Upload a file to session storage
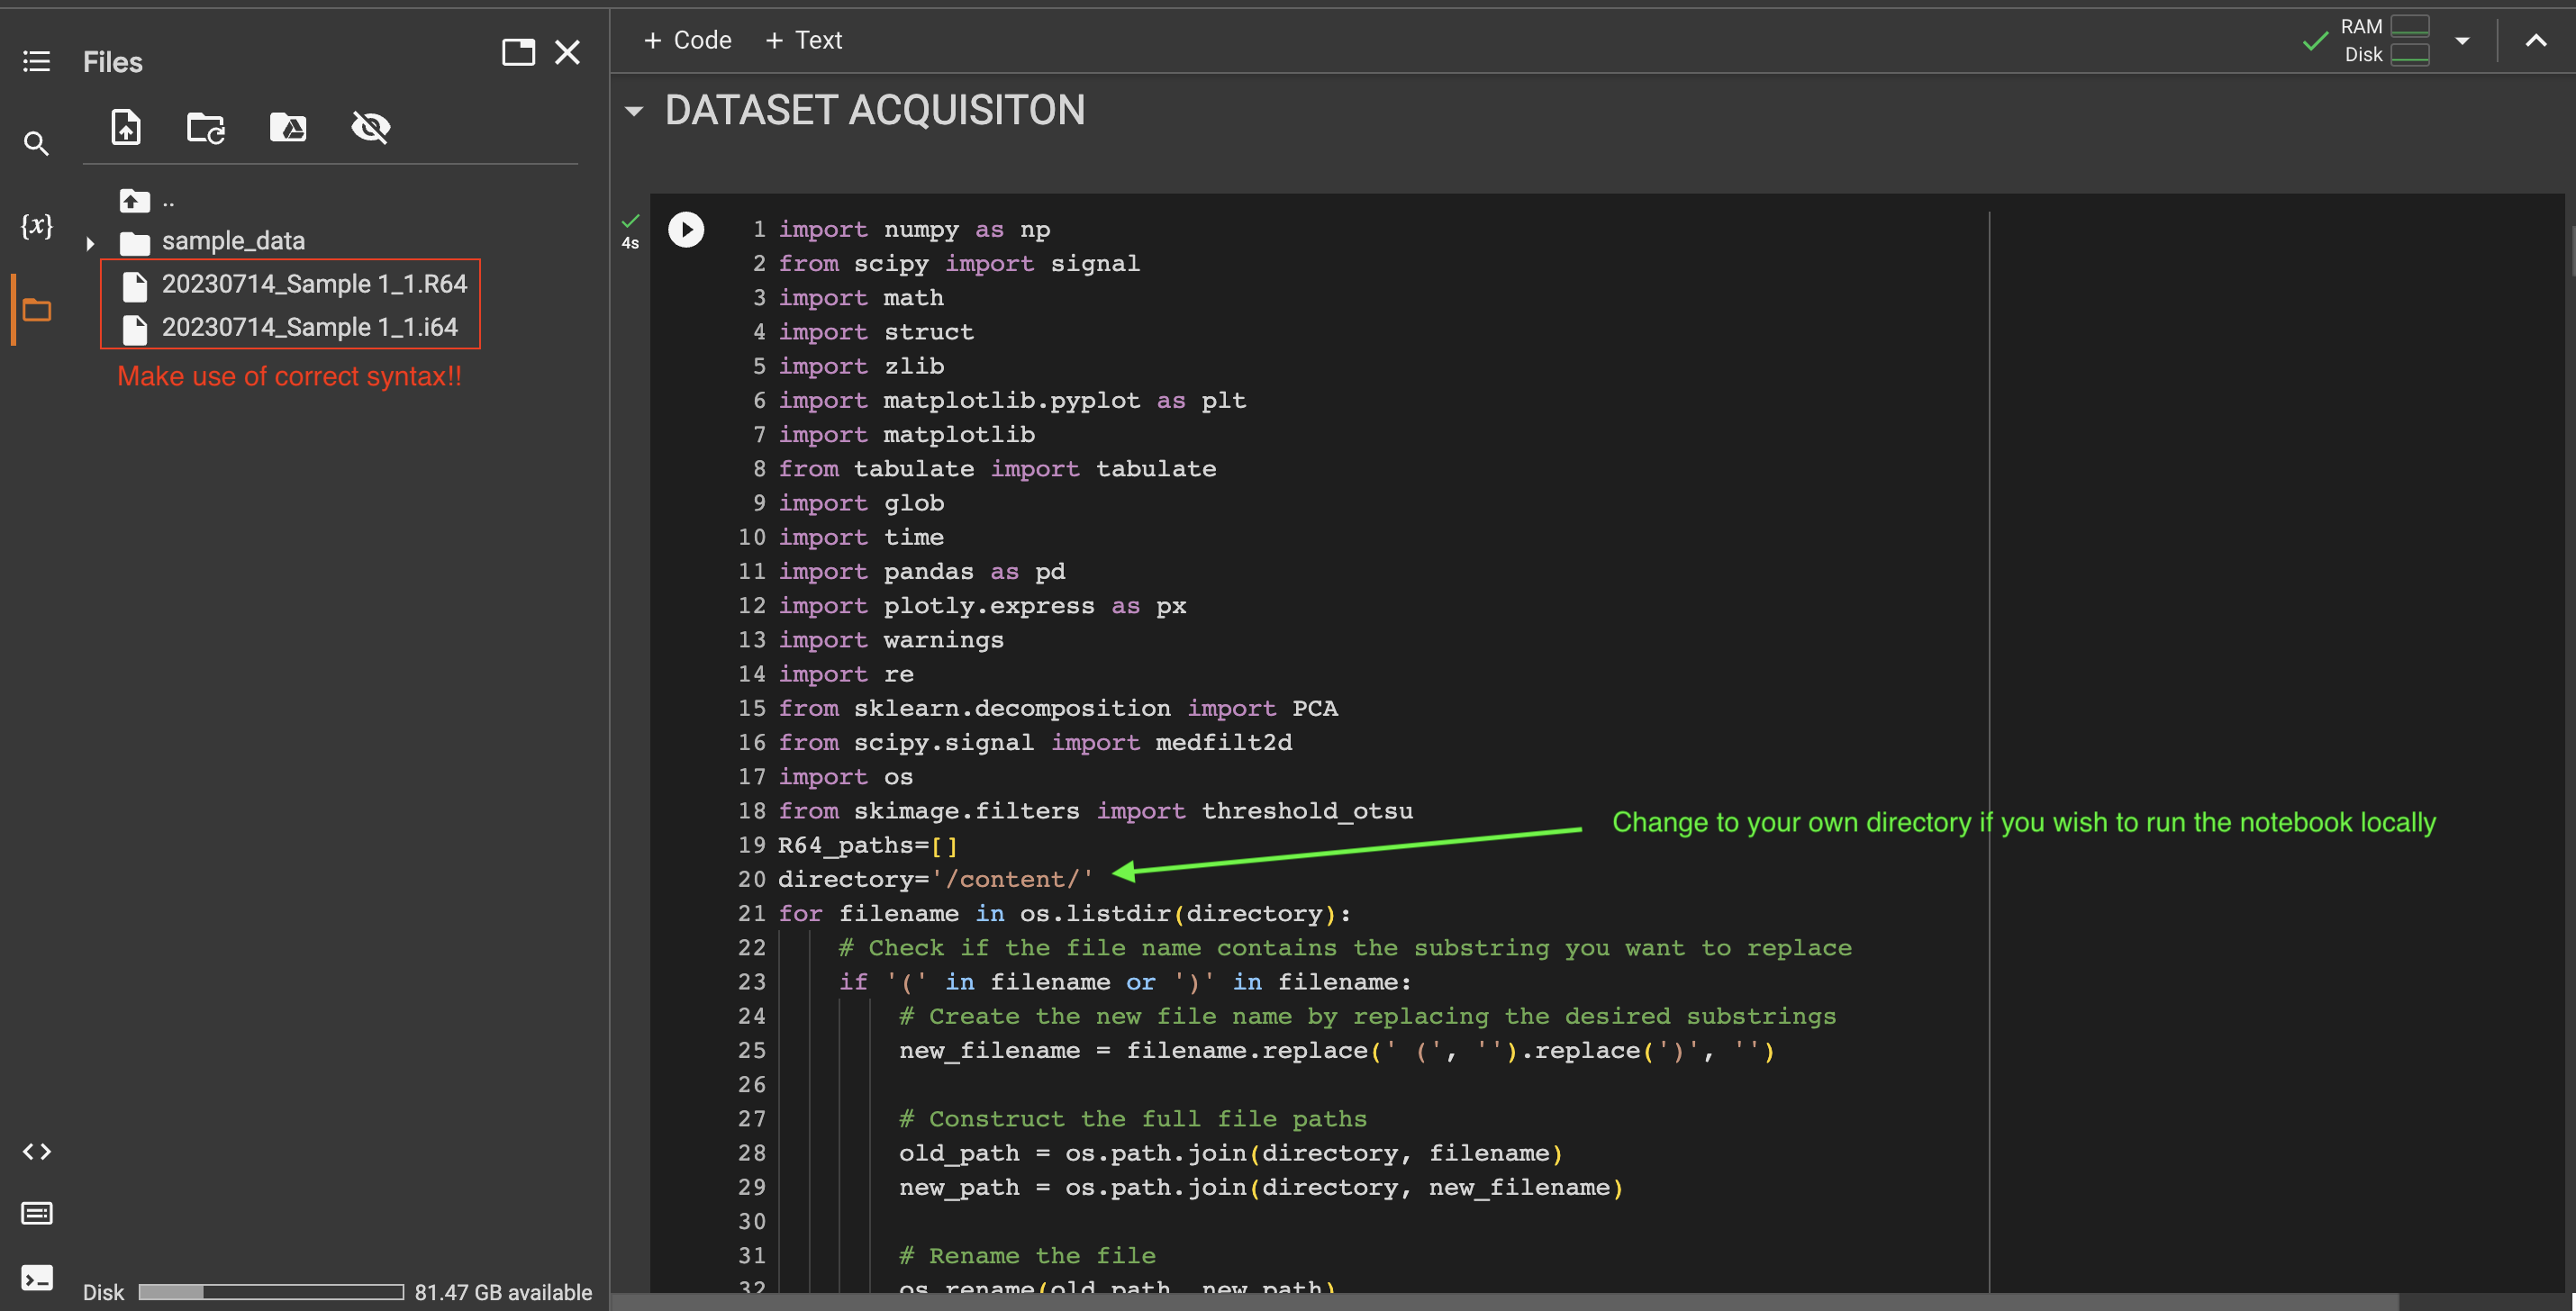Image resolution: width=2576 pixels, height=1311 pixels. 125,127
